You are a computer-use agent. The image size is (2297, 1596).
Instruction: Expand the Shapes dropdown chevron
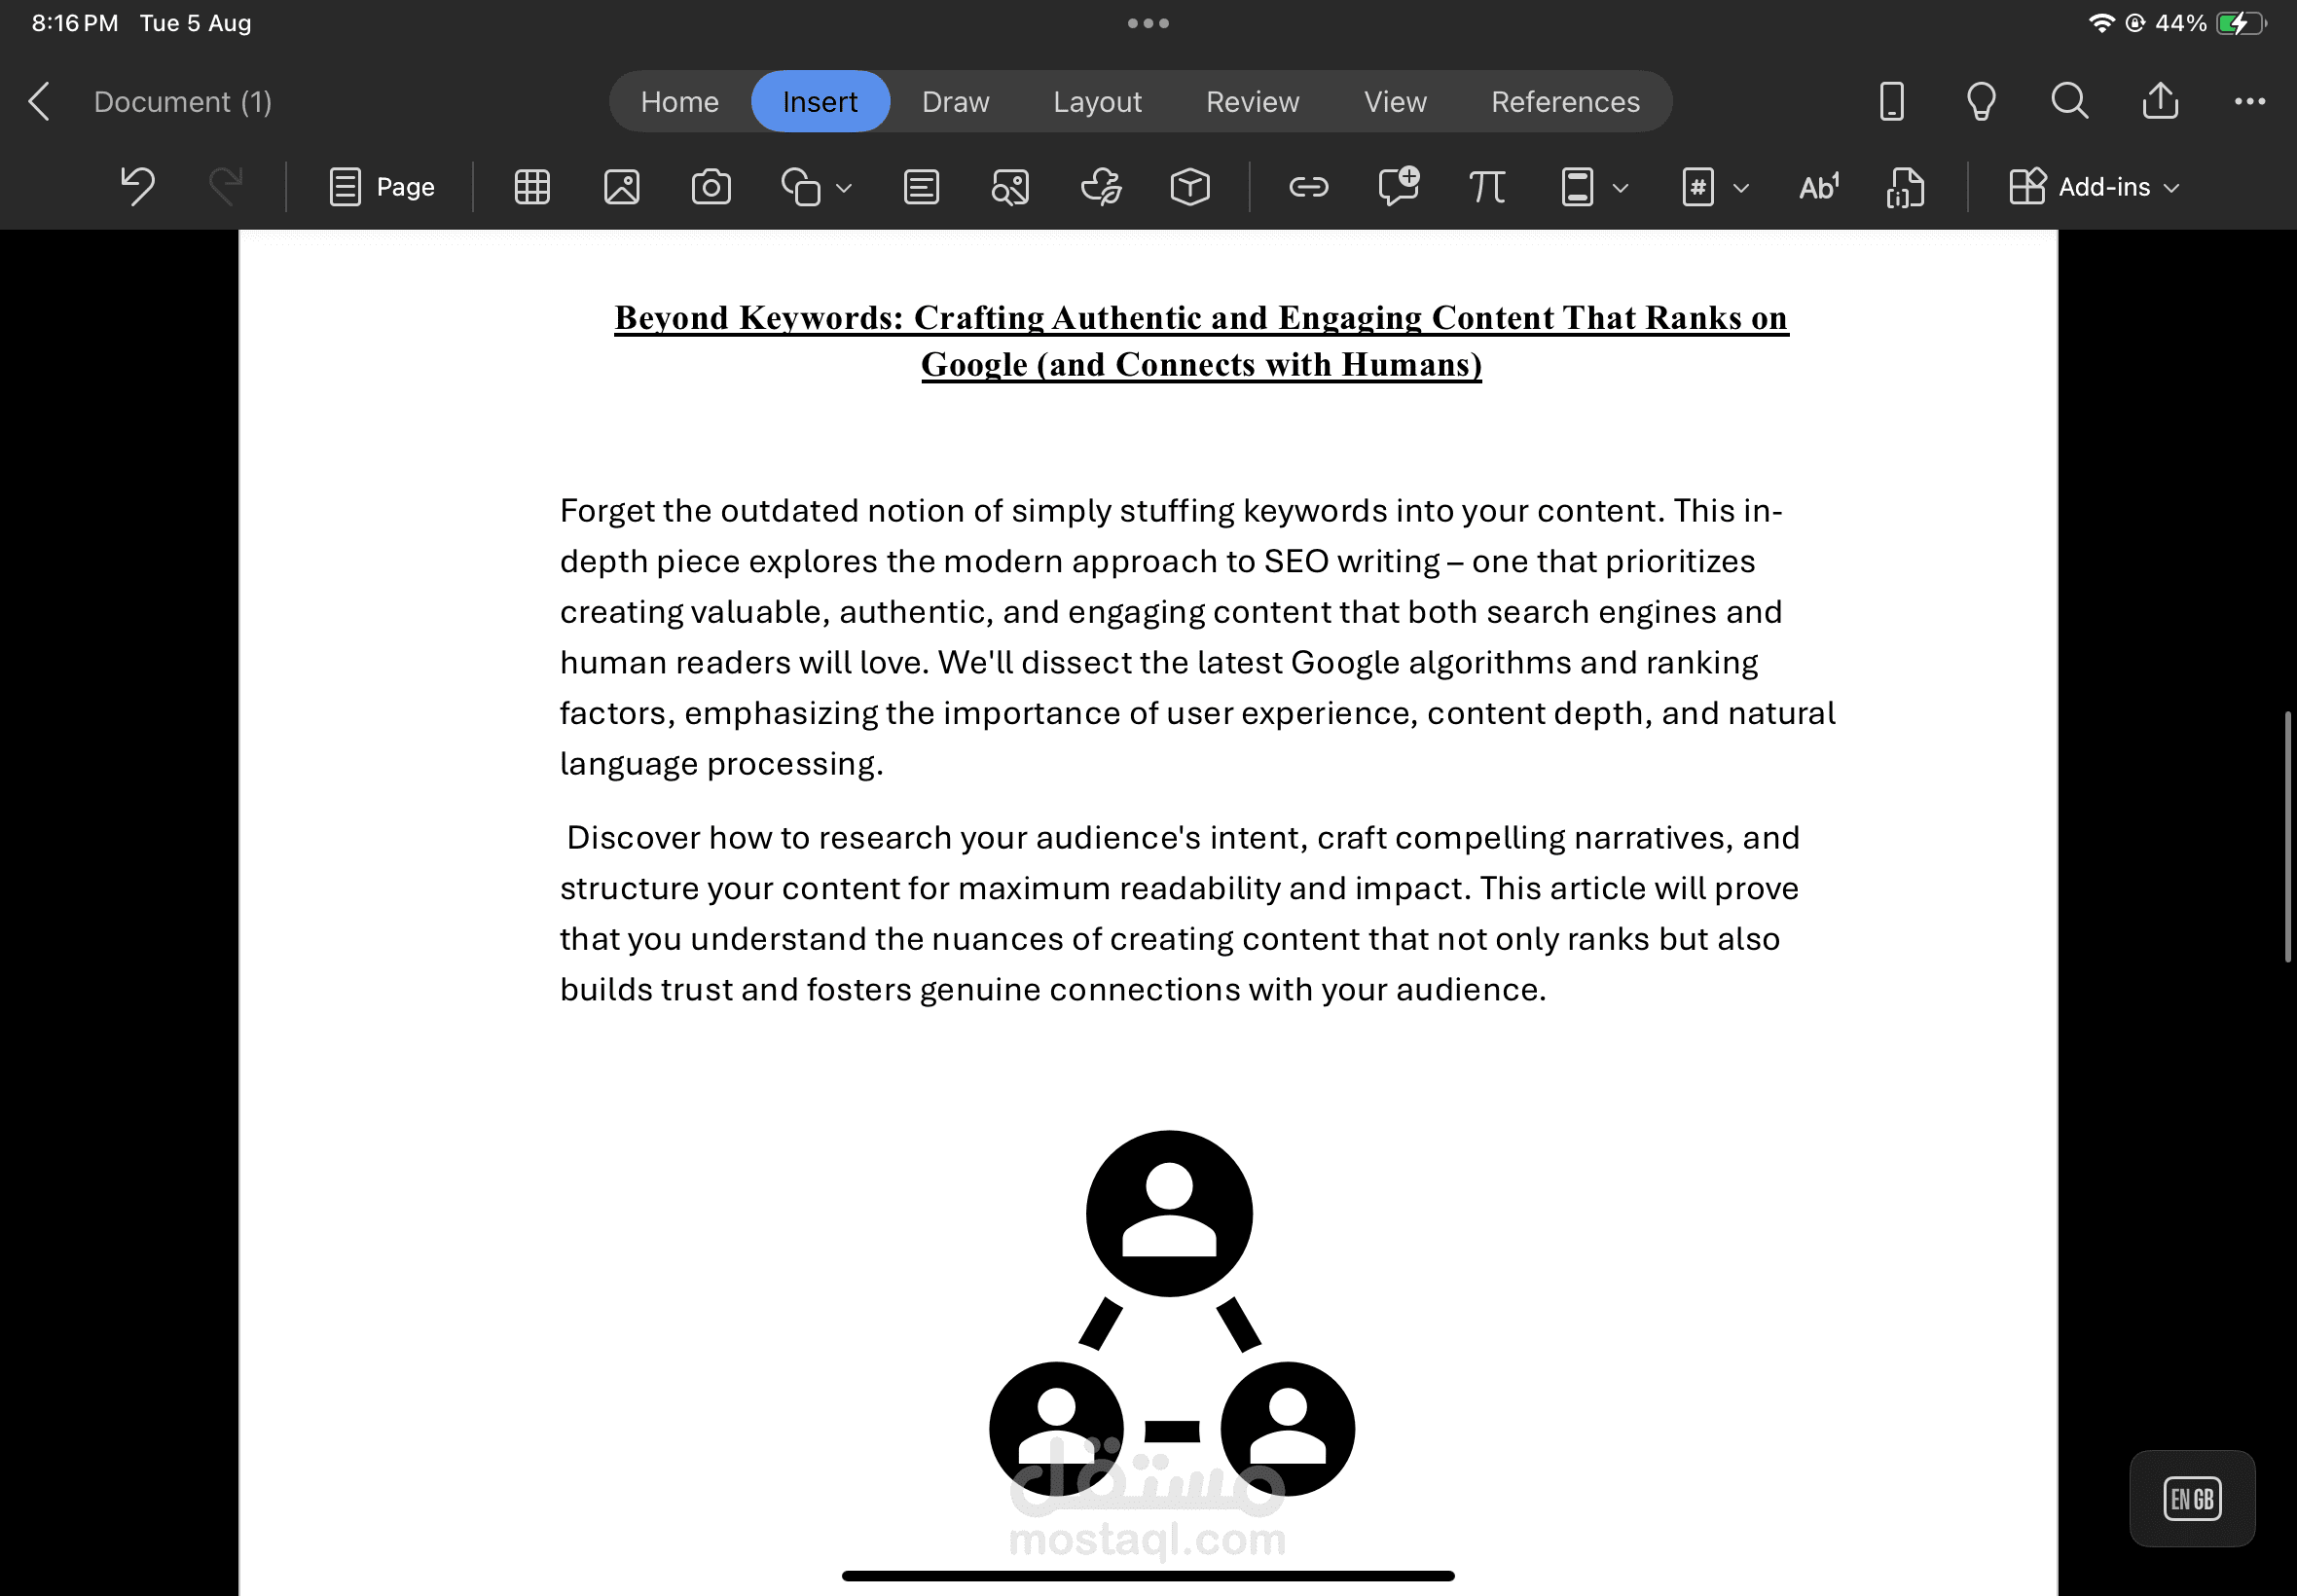coord(844,188)
